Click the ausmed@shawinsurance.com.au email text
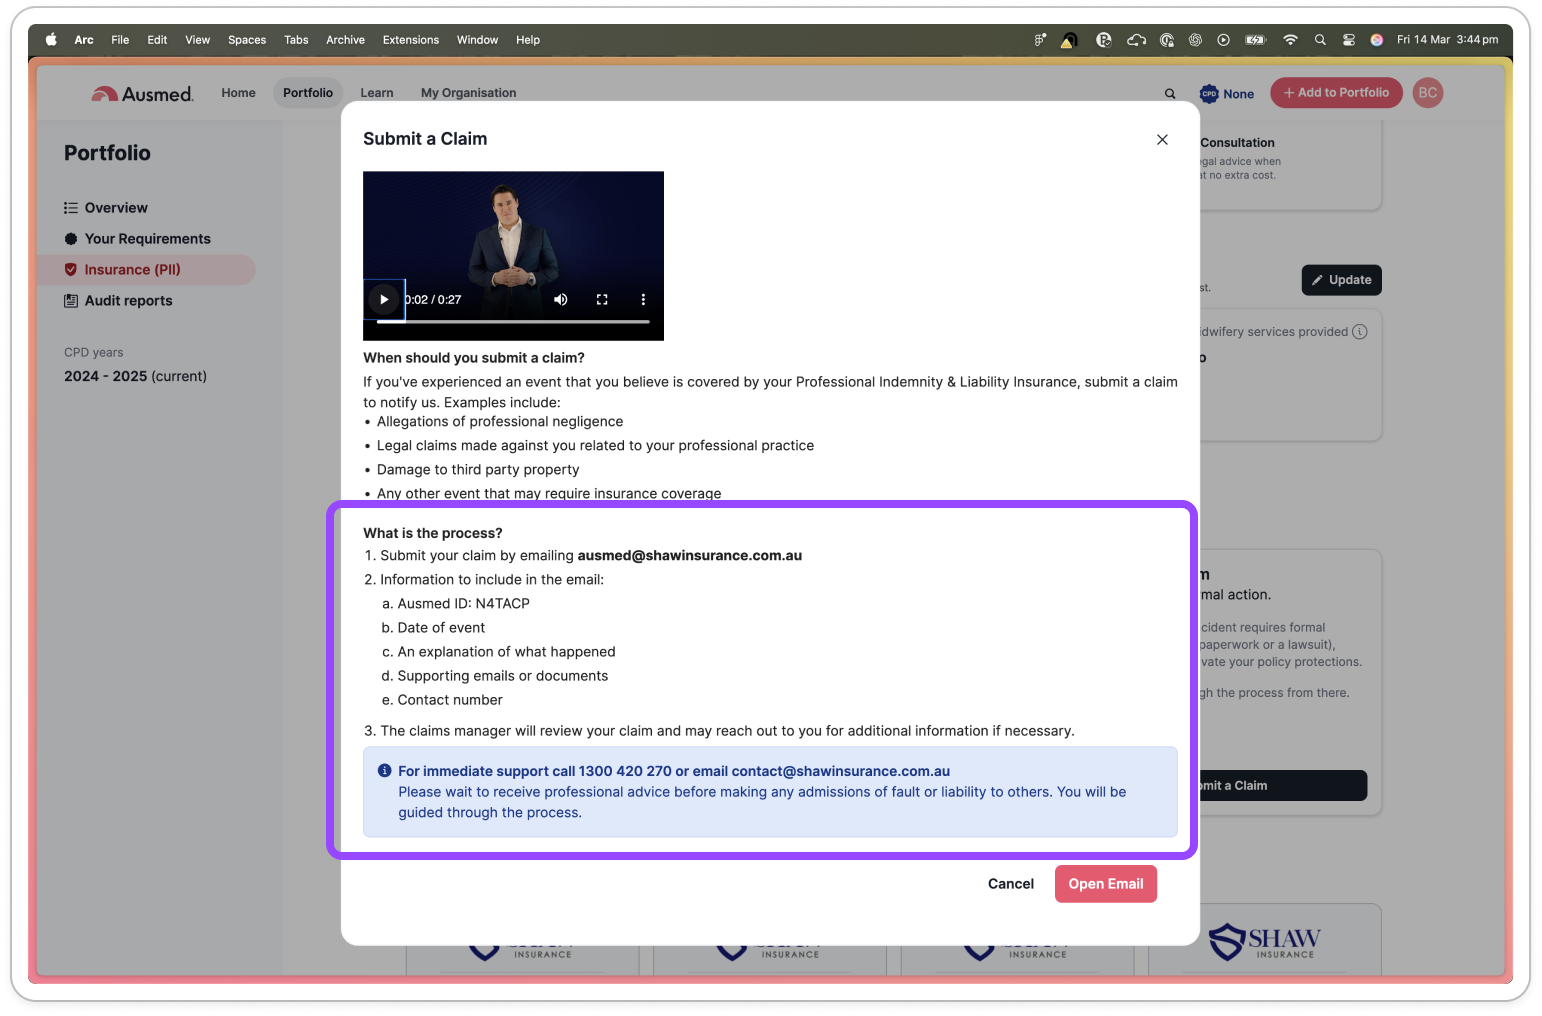Image resolution: width=1542 pixels, height=1016 pixels. (690, 556)
